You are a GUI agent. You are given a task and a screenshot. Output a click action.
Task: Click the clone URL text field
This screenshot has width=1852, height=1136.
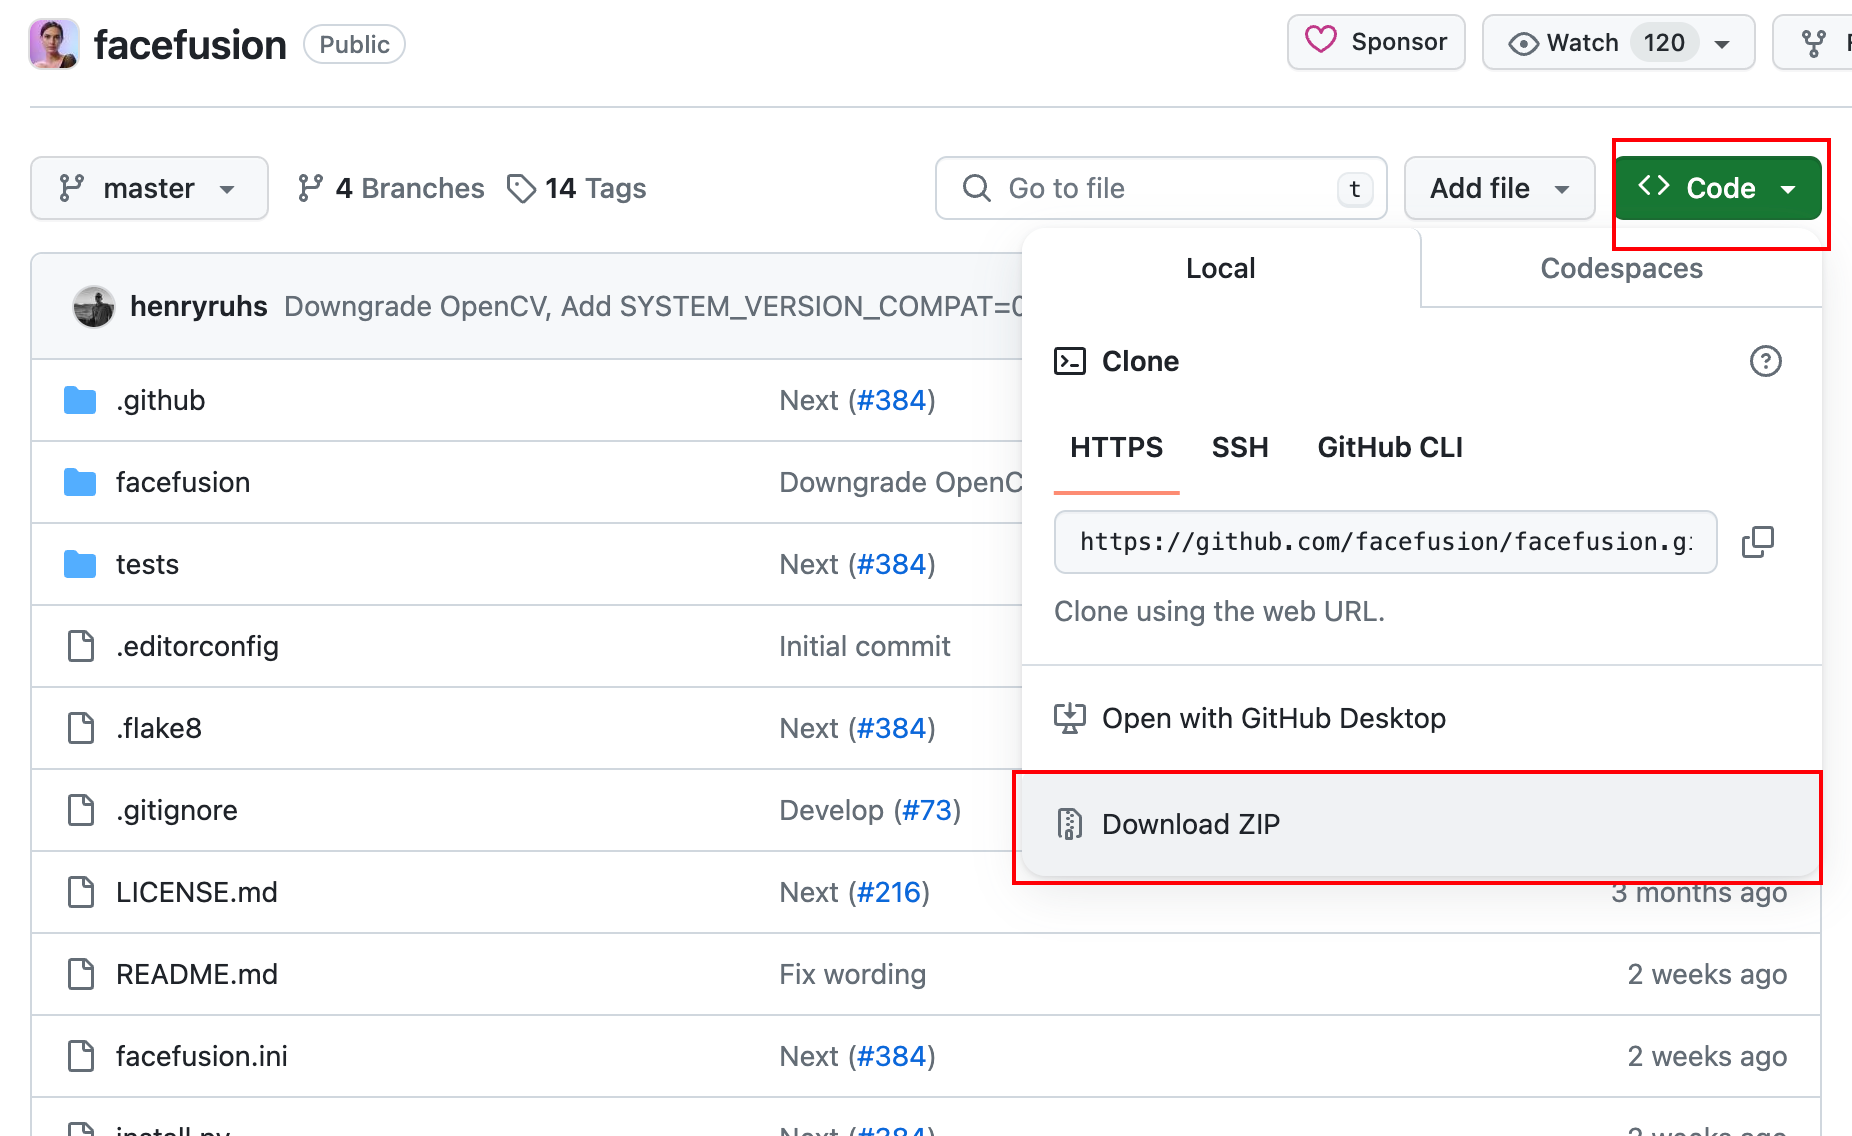coord(1386,542)
